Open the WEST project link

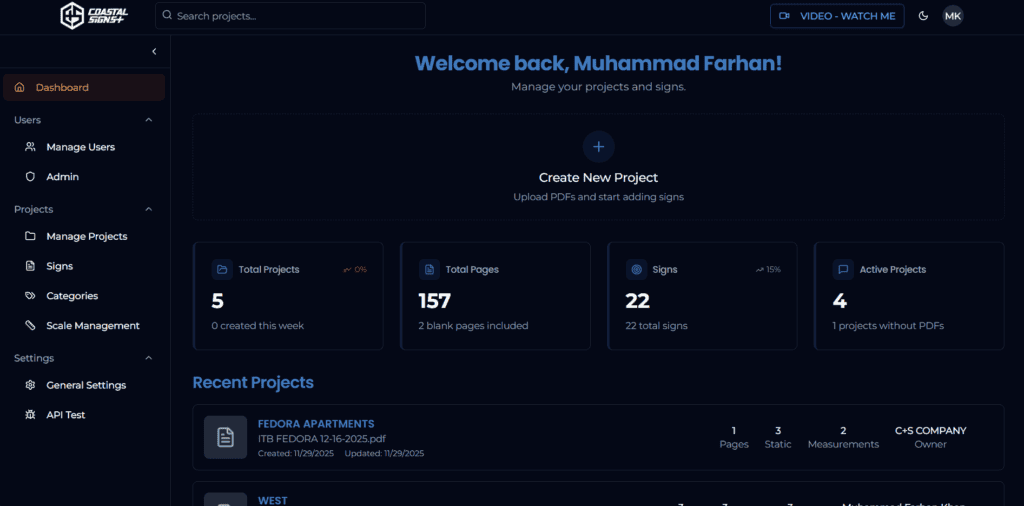pyautogui.click(x=272, y=501)
